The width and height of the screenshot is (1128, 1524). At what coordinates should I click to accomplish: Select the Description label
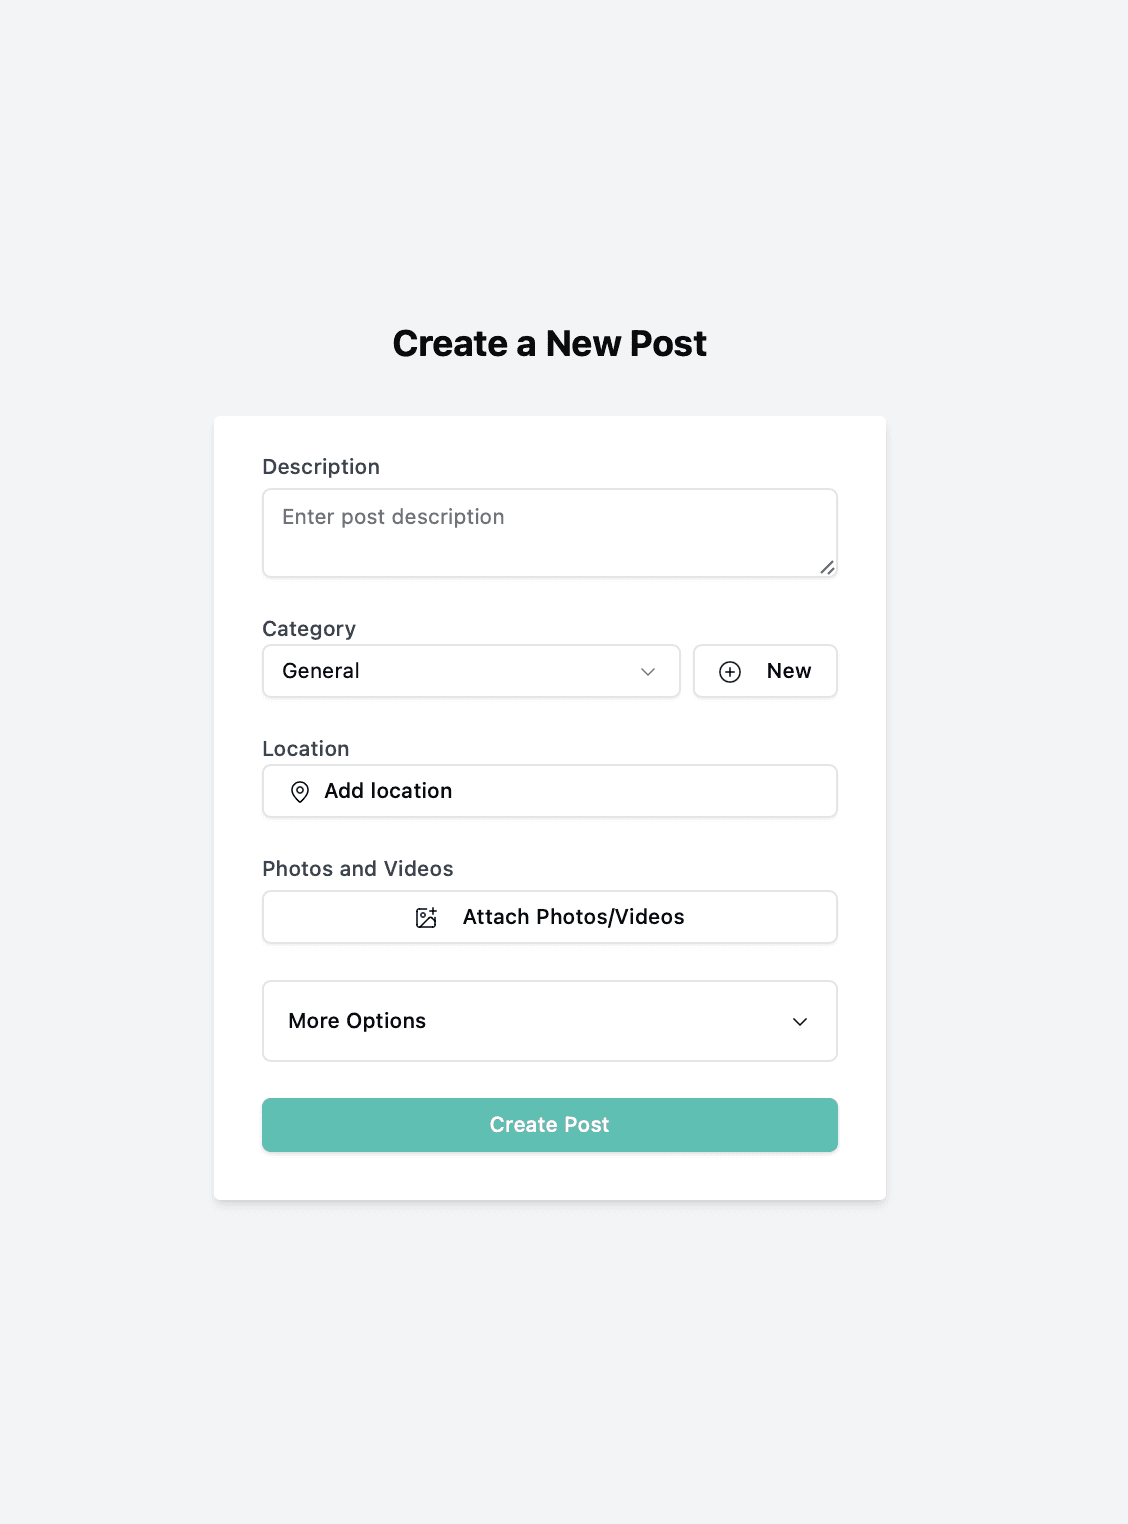tap(321, 467)
